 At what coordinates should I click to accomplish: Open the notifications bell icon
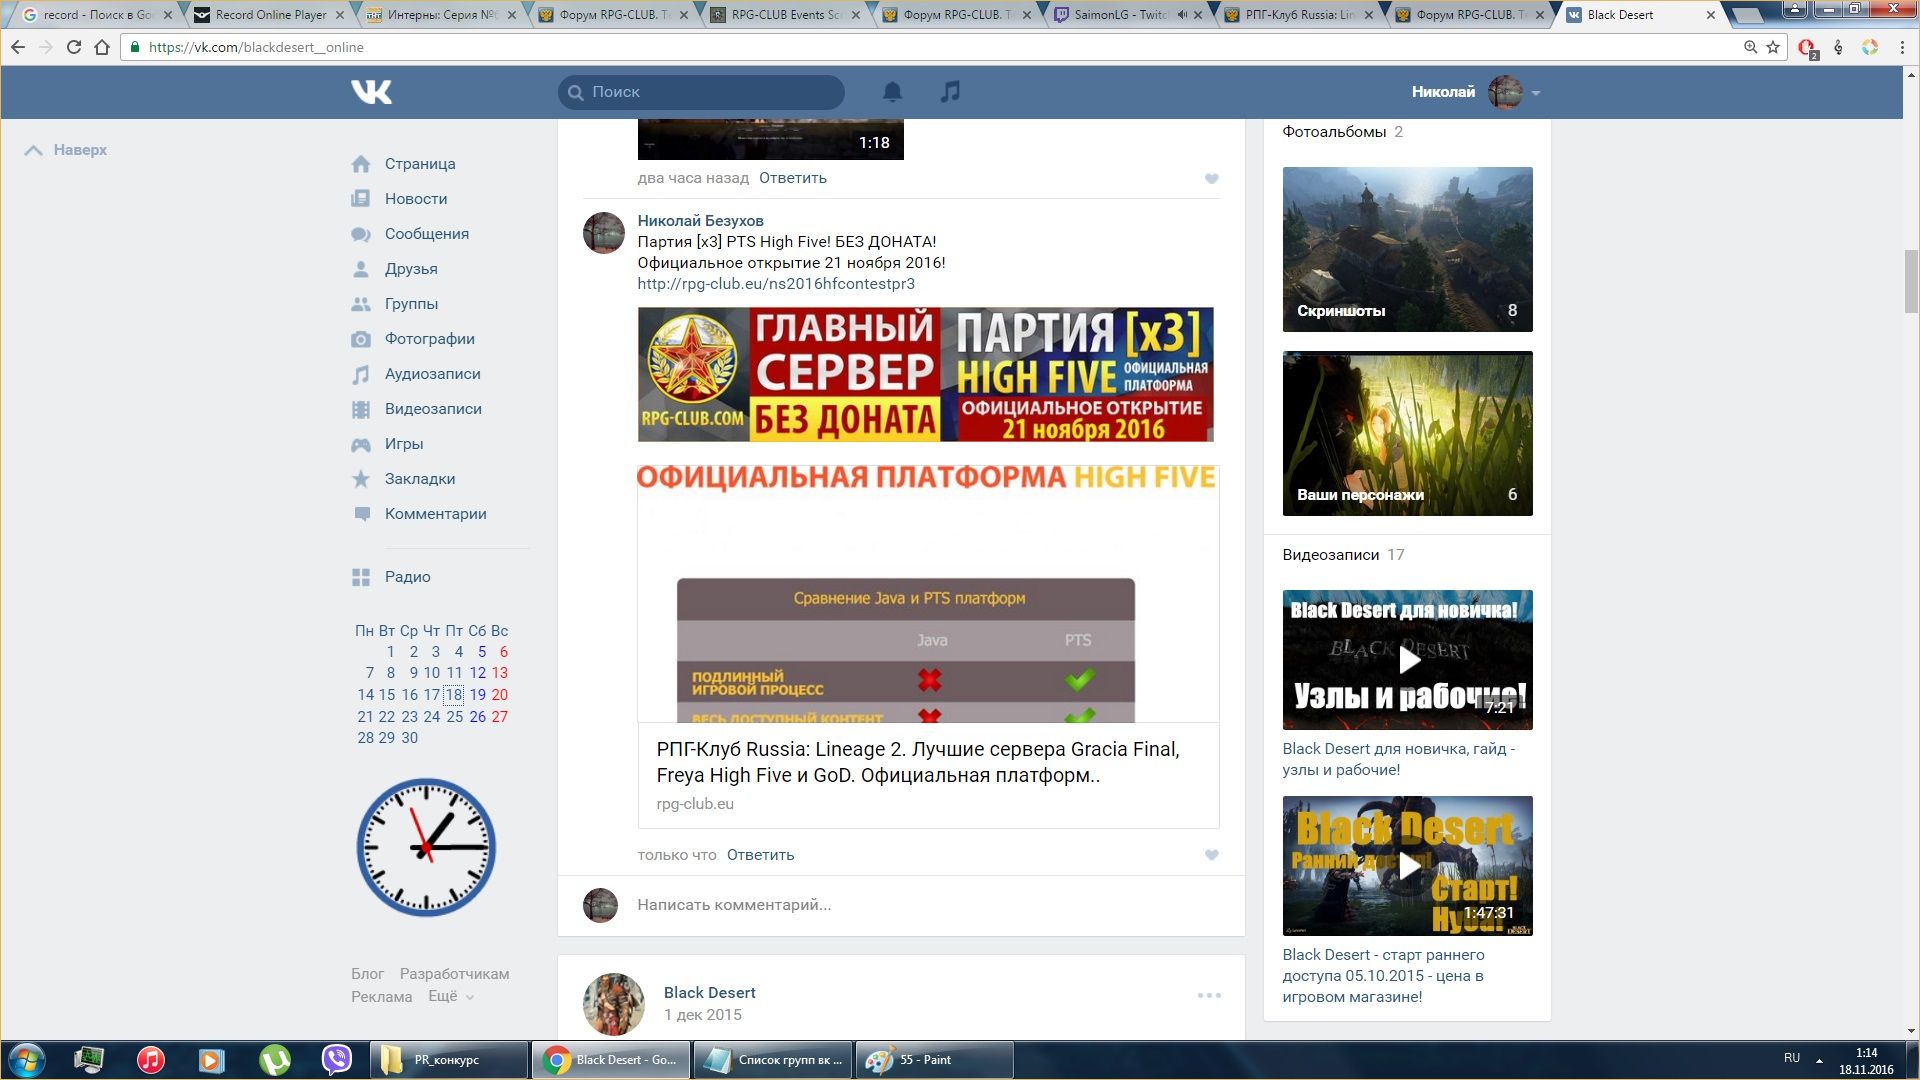[x=892, y=92]
